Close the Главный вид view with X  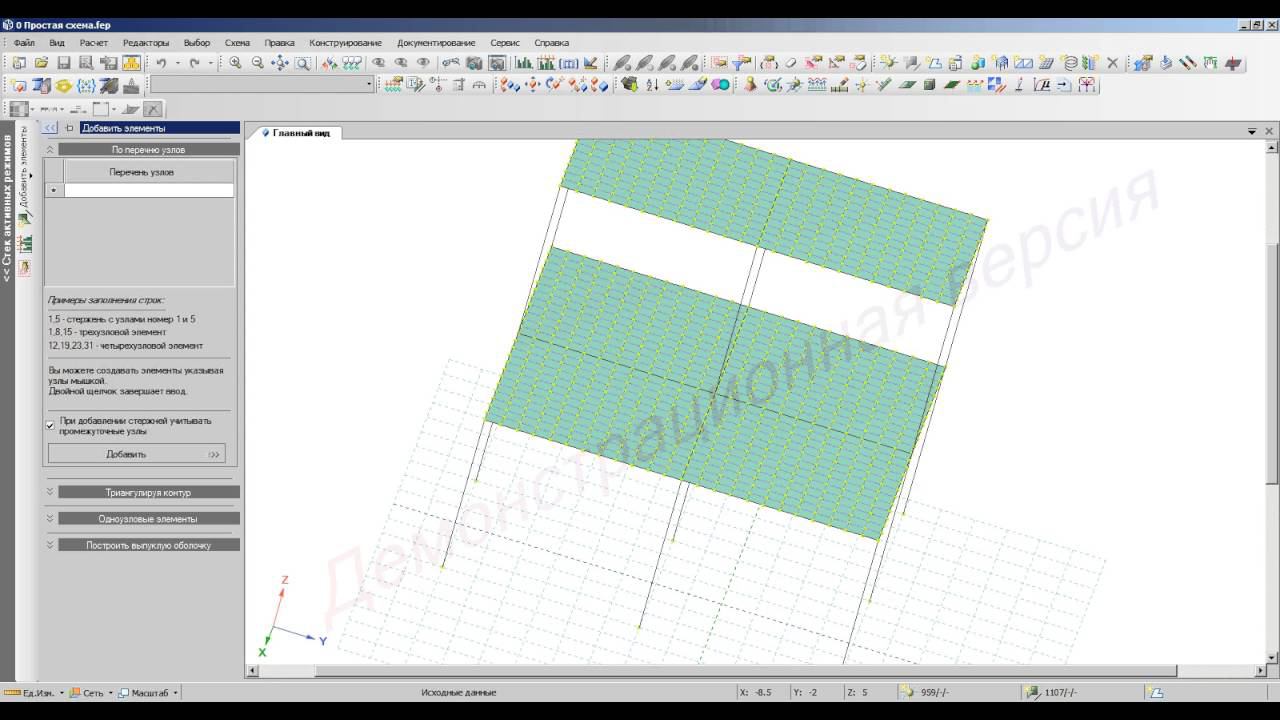point(1270,131)
